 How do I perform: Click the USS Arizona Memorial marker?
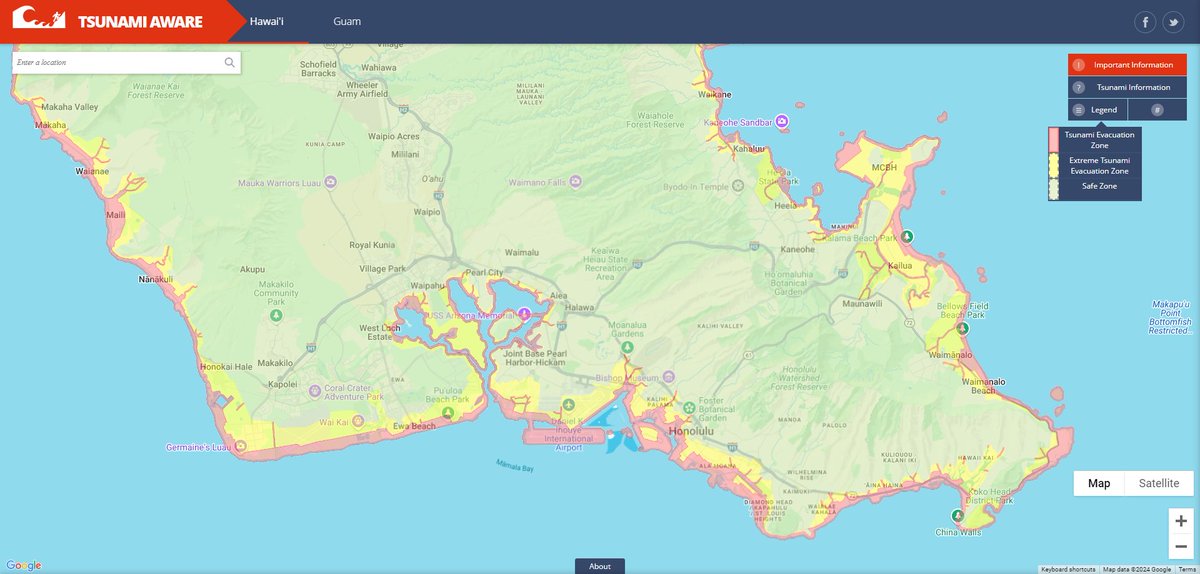coord(523,314)
